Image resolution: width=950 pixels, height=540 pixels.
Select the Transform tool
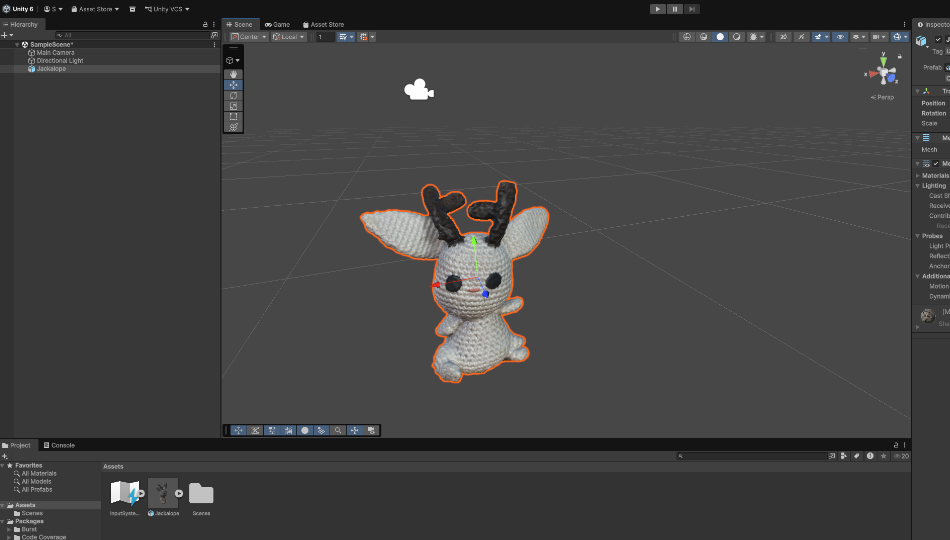point(233,127)
